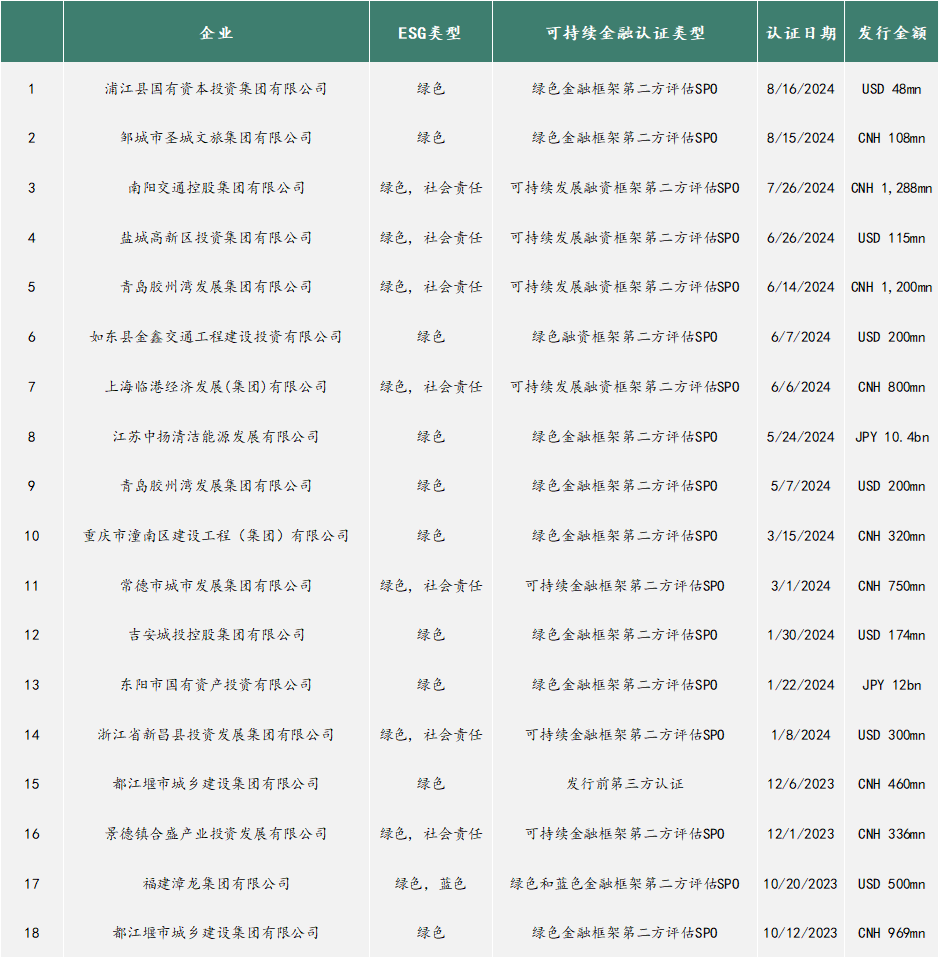The image size is (940, 958).
Task: Click the date 3/1/2024
Action: (x=801, y=586)
